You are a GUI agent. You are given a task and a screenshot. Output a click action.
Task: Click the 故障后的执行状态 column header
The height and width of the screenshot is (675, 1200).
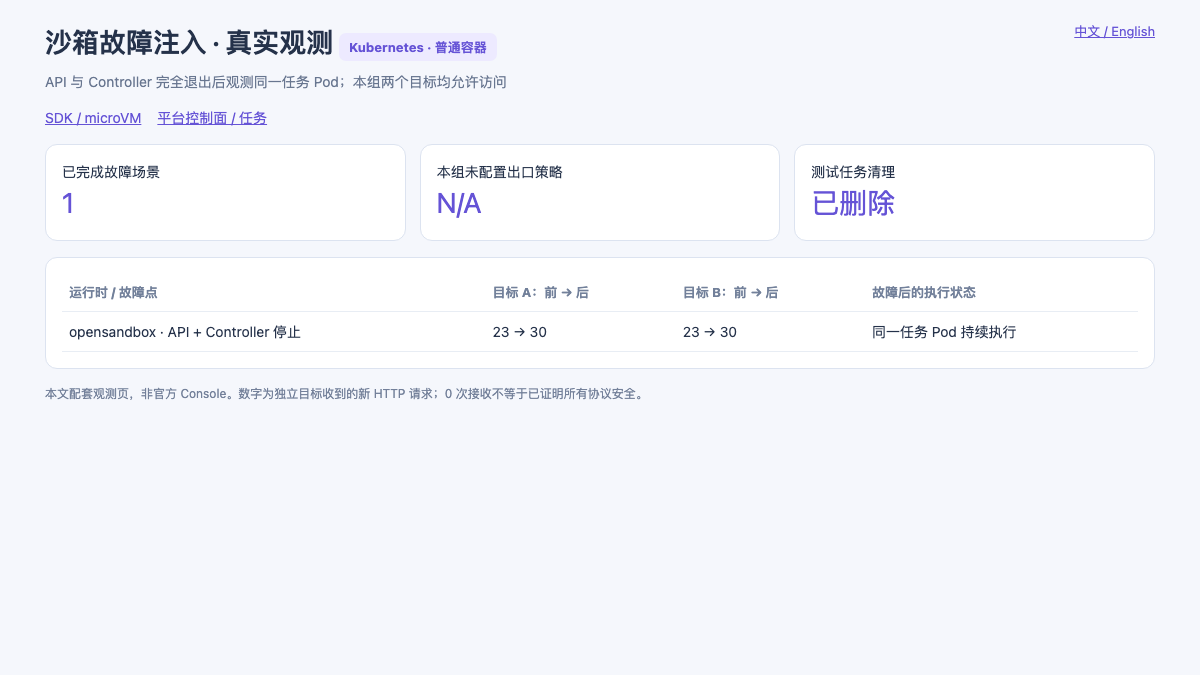click(x=924, y=293)
